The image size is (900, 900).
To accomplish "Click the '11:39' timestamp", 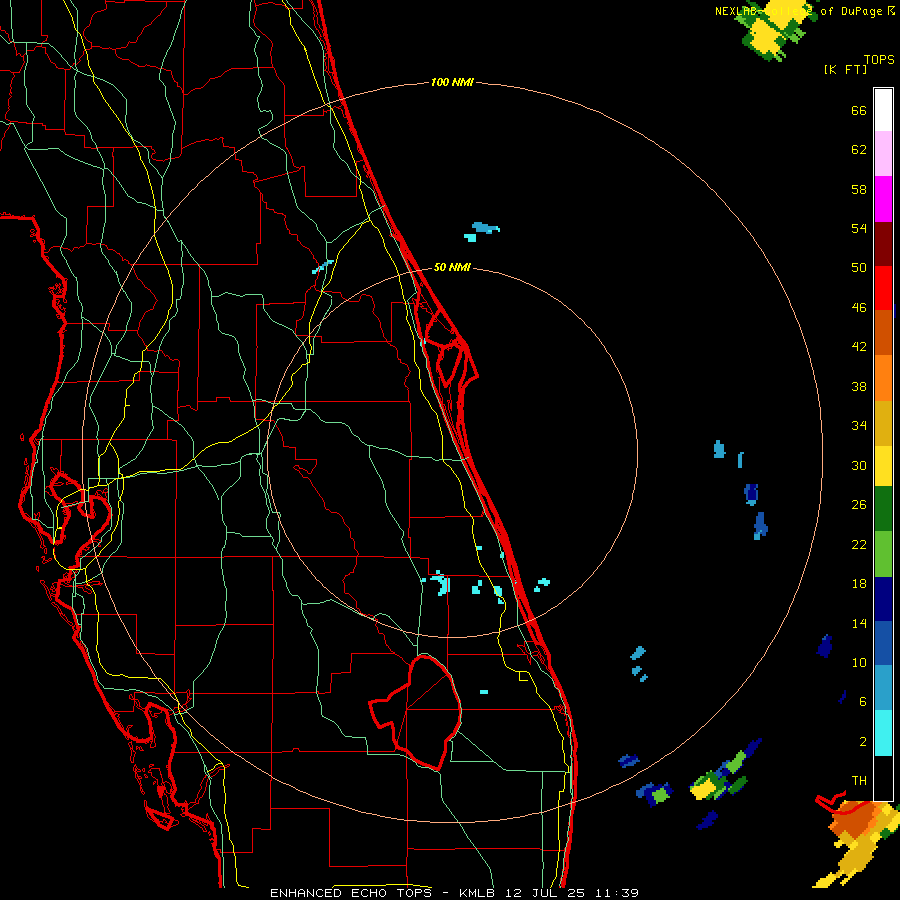I will pos(617,893).
